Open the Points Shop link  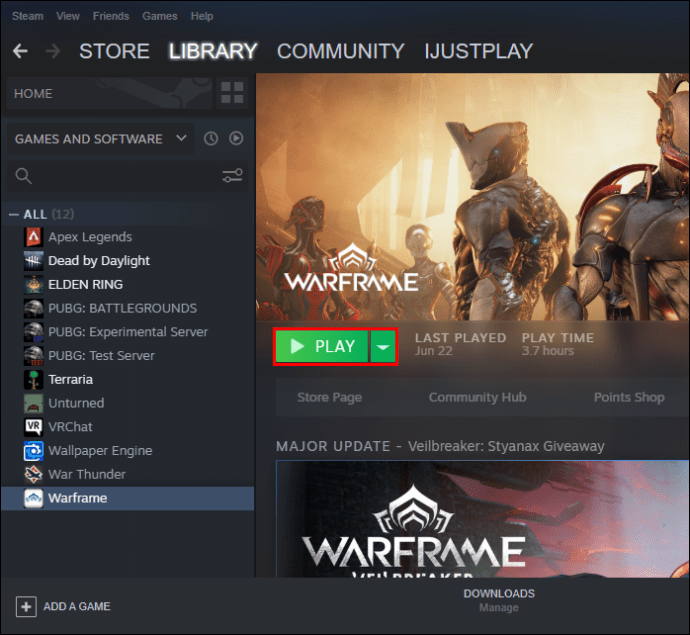pyautogui.click(x=629, y=397)
